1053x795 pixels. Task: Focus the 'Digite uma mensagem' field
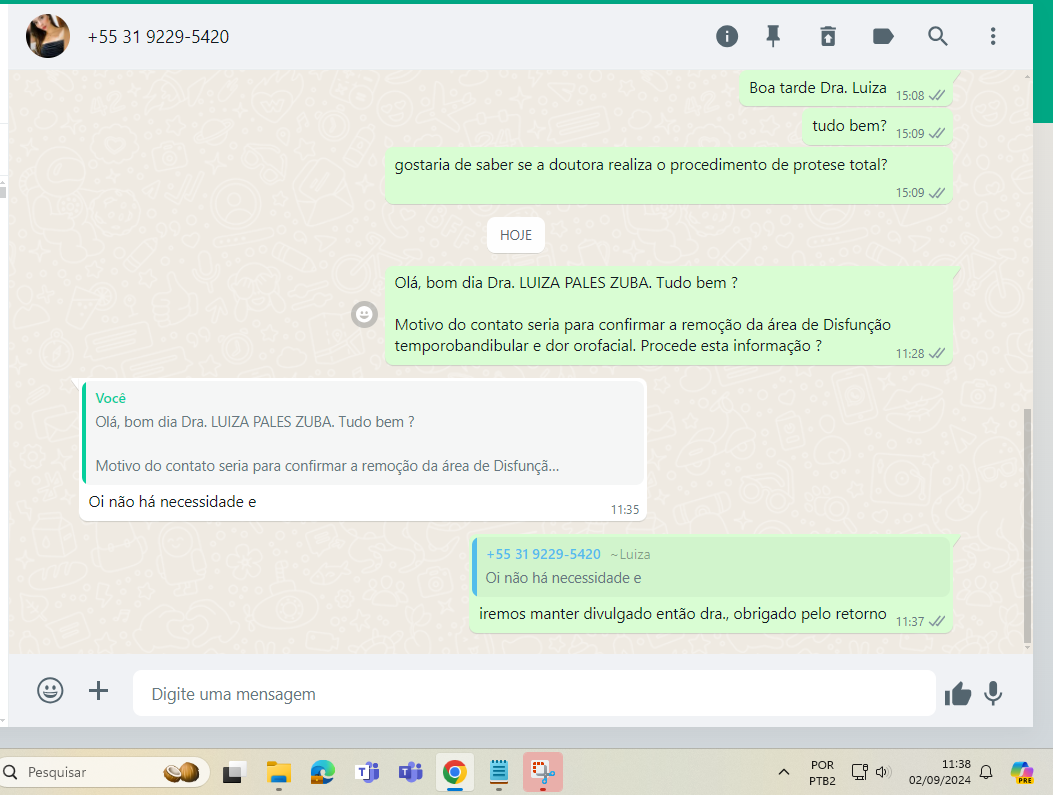(x=534, y=693)
